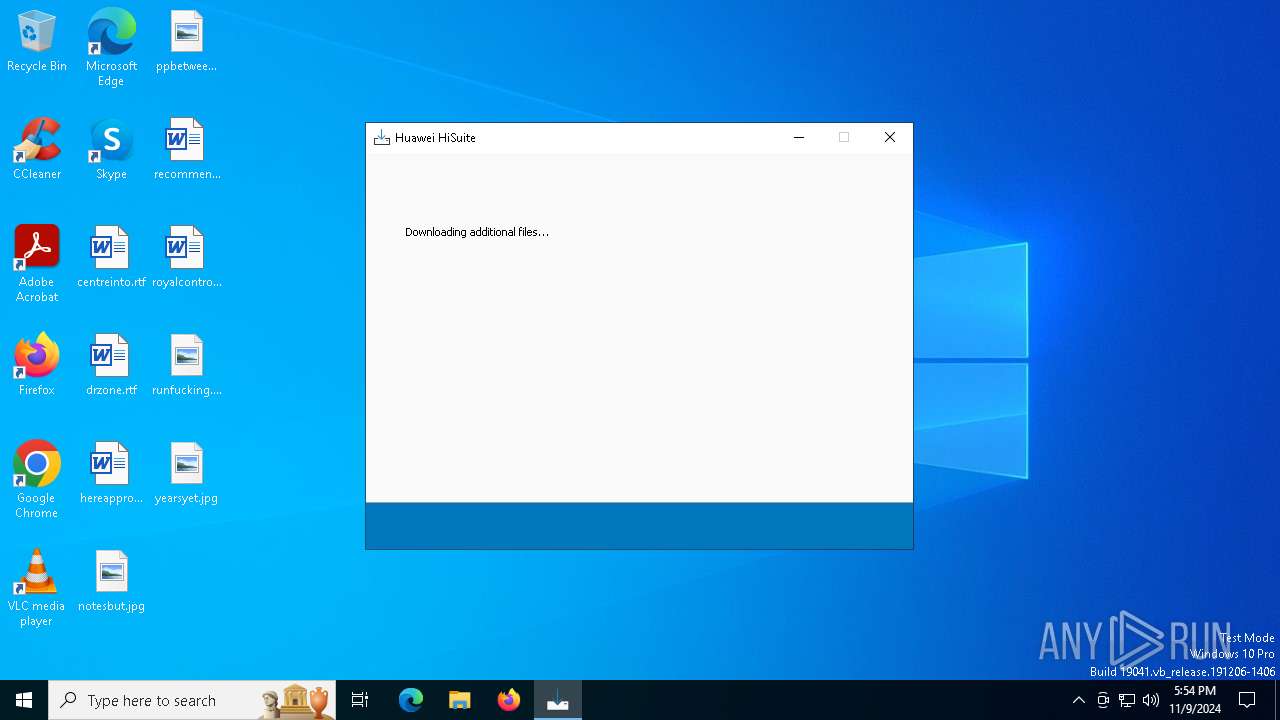
Task: Open File Explorer from the taskbar
Action: point(460,700)
